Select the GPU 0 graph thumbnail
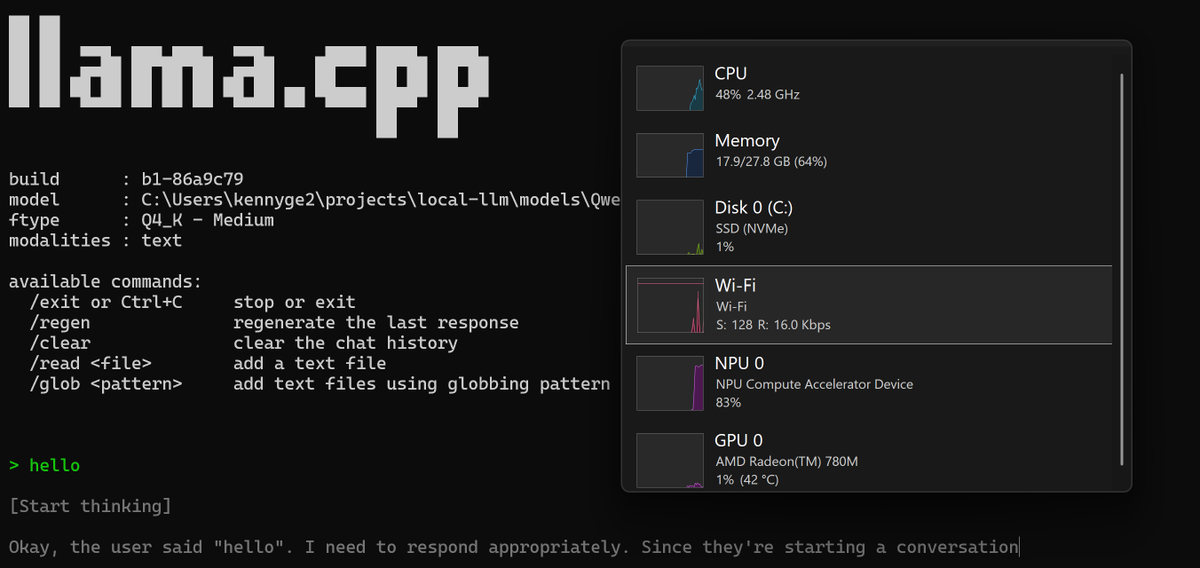The image size is (1200, 568). (x=671, y=463)
